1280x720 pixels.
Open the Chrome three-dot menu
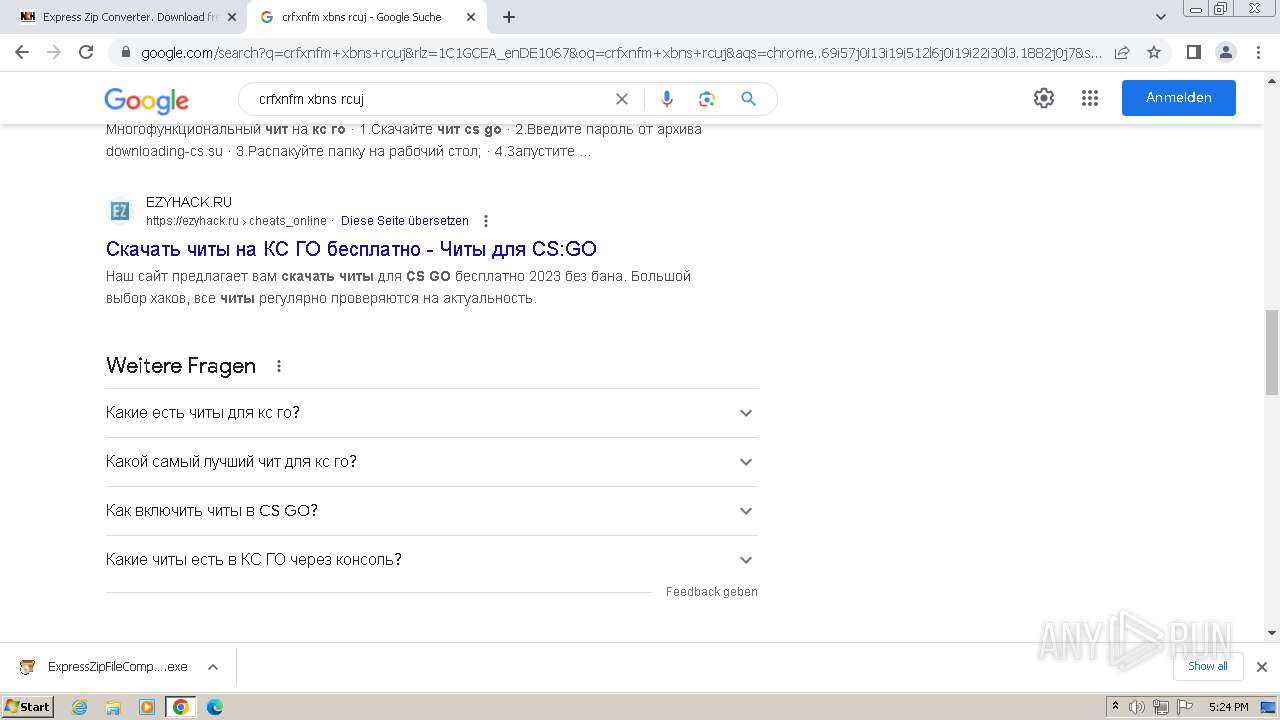click(1258, 52)
